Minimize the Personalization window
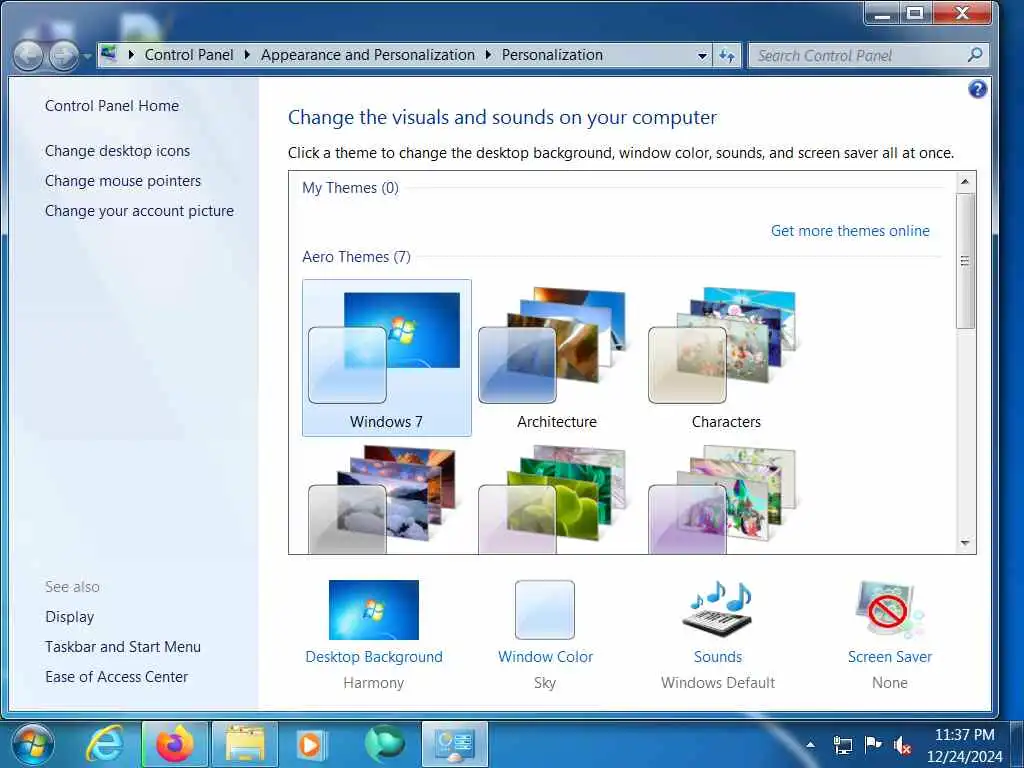Image resolution: width=1024 pixels, height=768 pixels. tap(882, 13)
